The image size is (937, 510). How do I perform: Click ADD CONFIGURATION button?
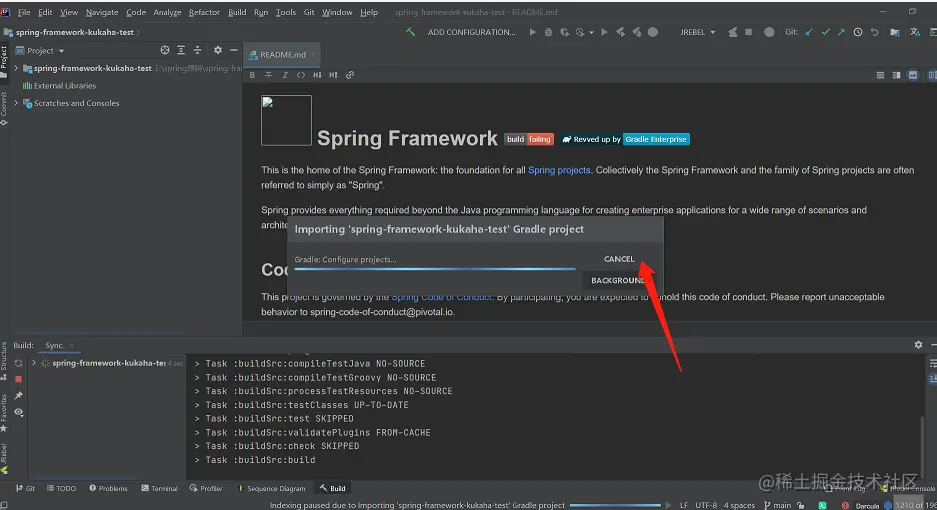click(471, 32)
